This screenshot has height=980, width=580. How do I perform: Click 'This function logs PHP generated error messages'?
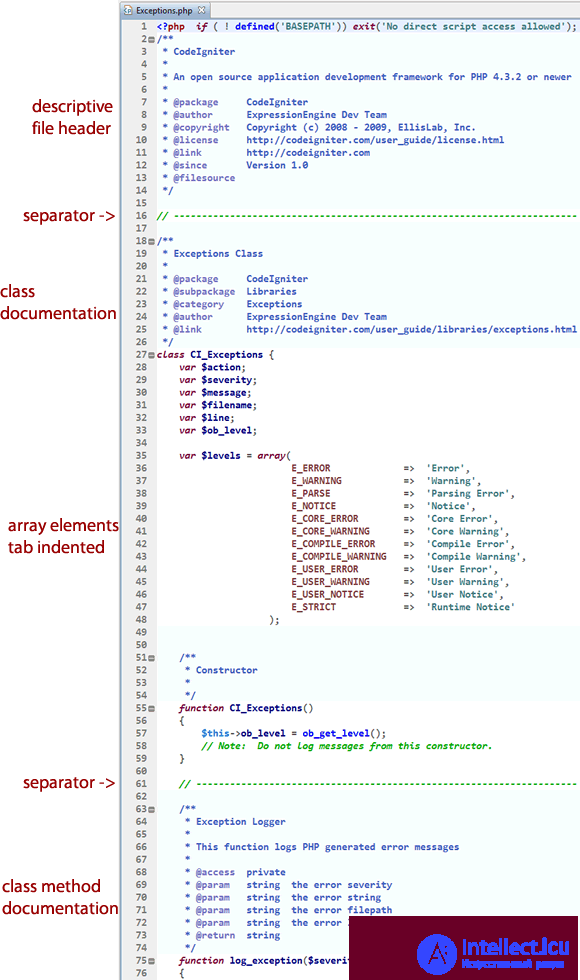point(328,848)
